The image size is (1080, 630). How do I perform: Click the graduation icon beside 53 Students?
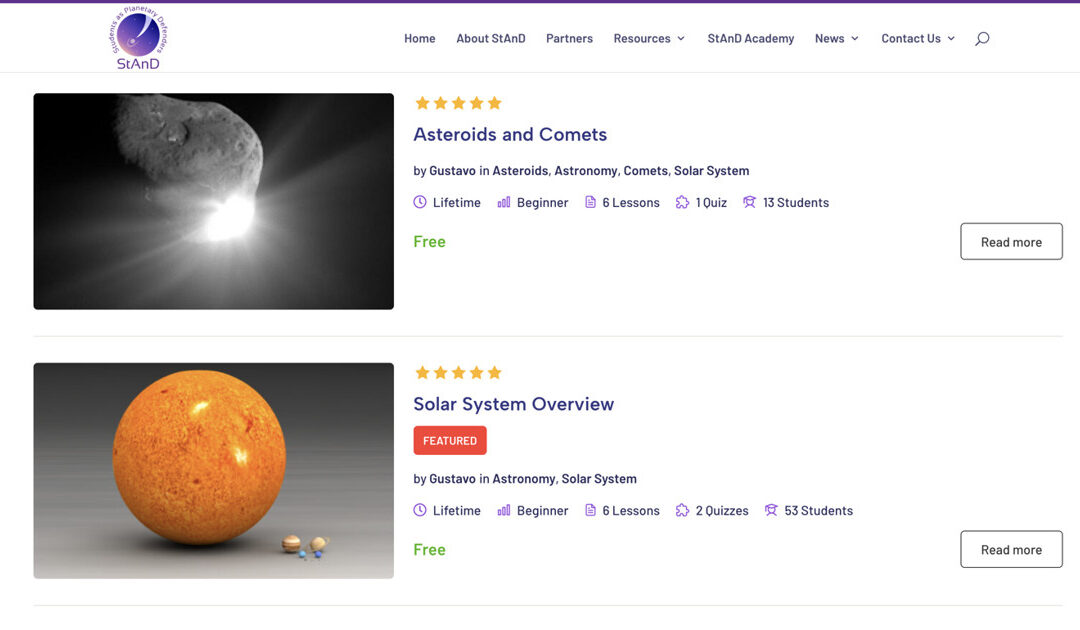click(x=771, y=510)
